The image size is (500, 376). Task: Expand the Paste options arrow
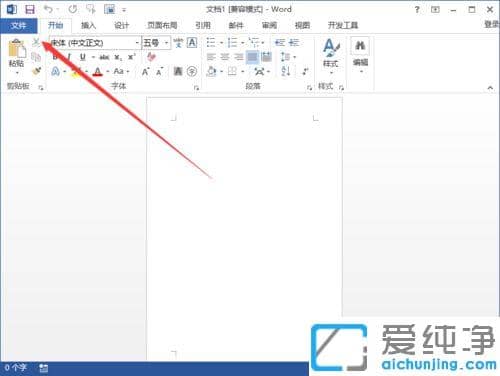click(x=17, y=73)
